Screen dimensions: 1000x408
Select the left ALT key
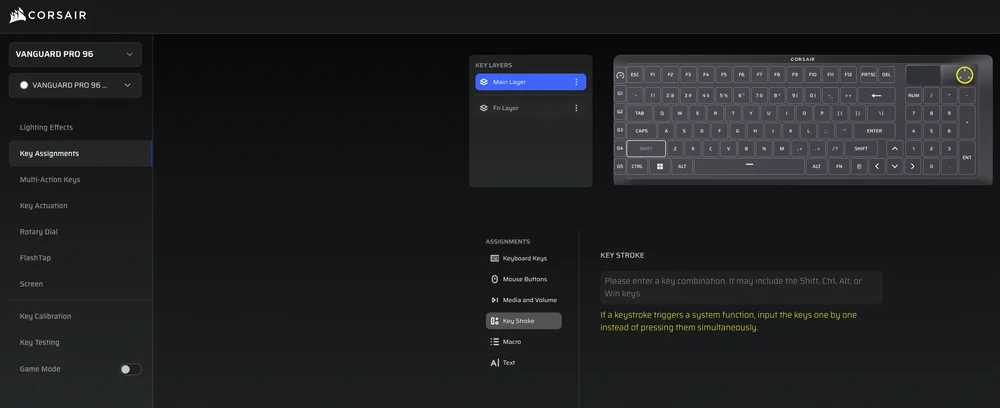pyautogui.click(x=682, y=166)
